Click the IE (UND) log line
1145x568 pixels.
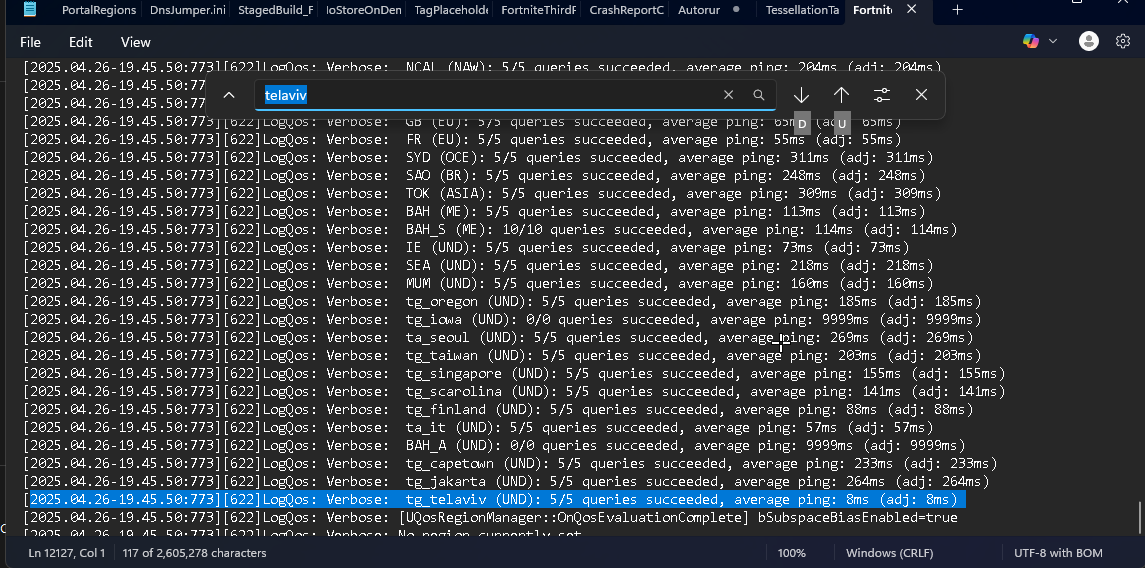[466, 247]
